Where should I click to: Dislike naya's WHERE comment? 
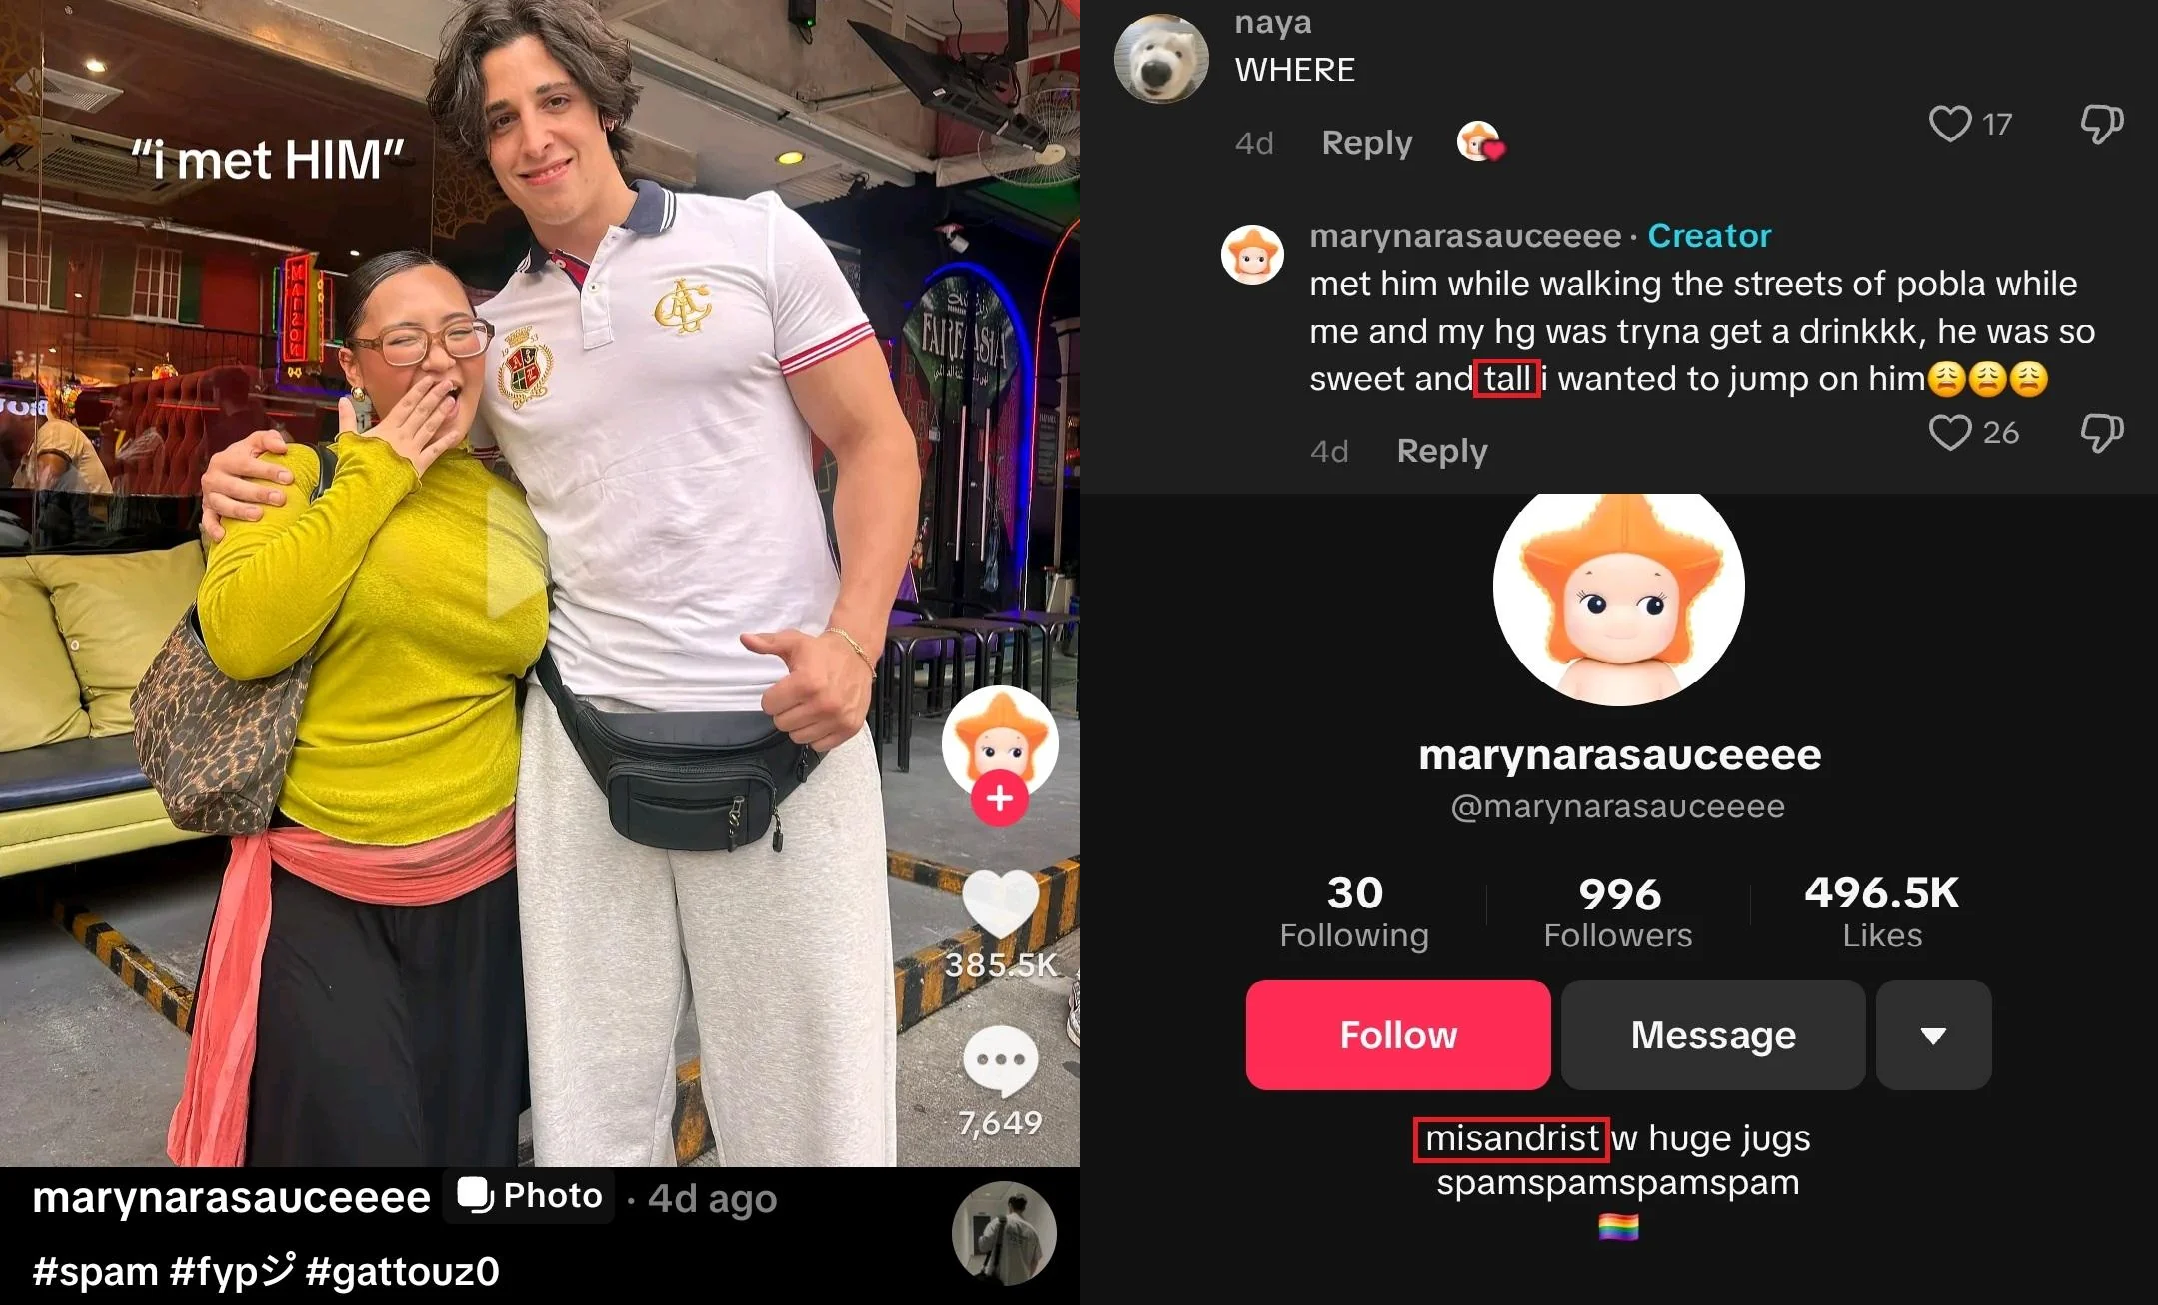[x=2102, y=124]
